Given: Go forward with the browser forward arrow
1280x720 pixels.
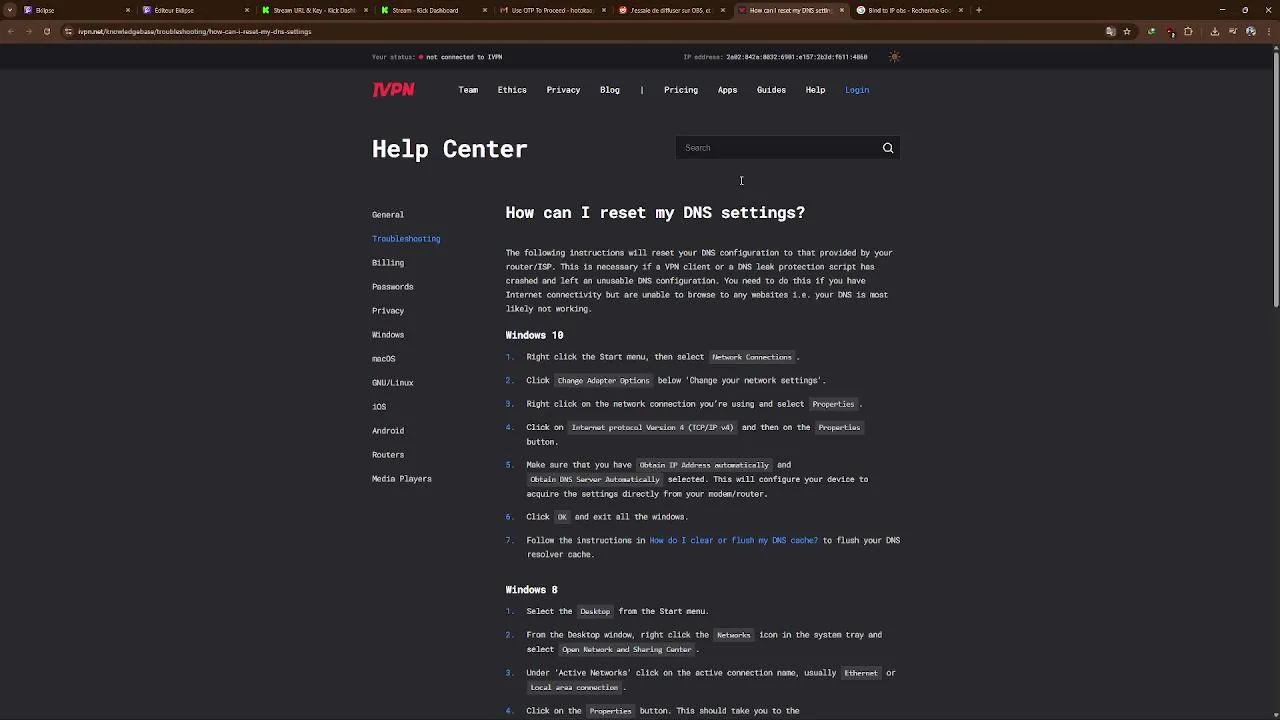Looking at the screenshot, I should [x=28, y=31].
